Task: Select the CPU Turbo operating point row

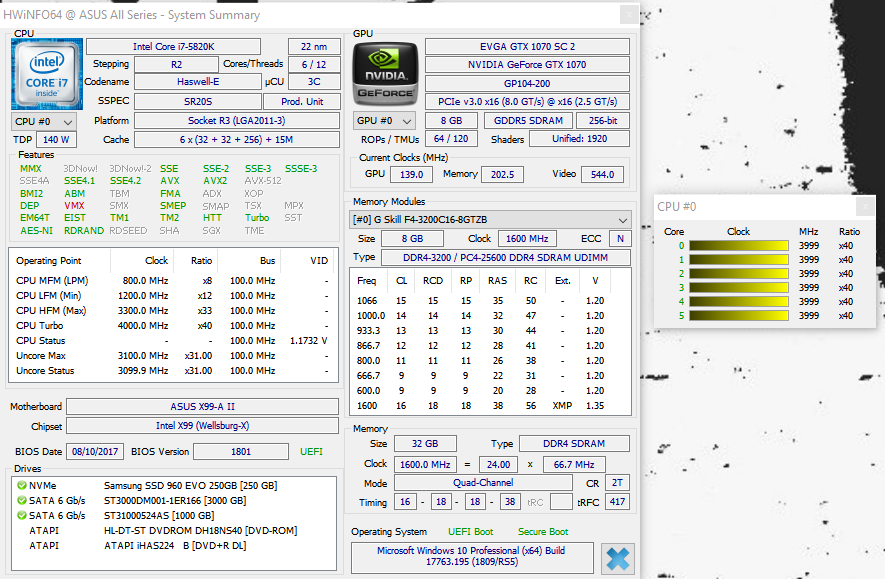Action: coord(172,326)
